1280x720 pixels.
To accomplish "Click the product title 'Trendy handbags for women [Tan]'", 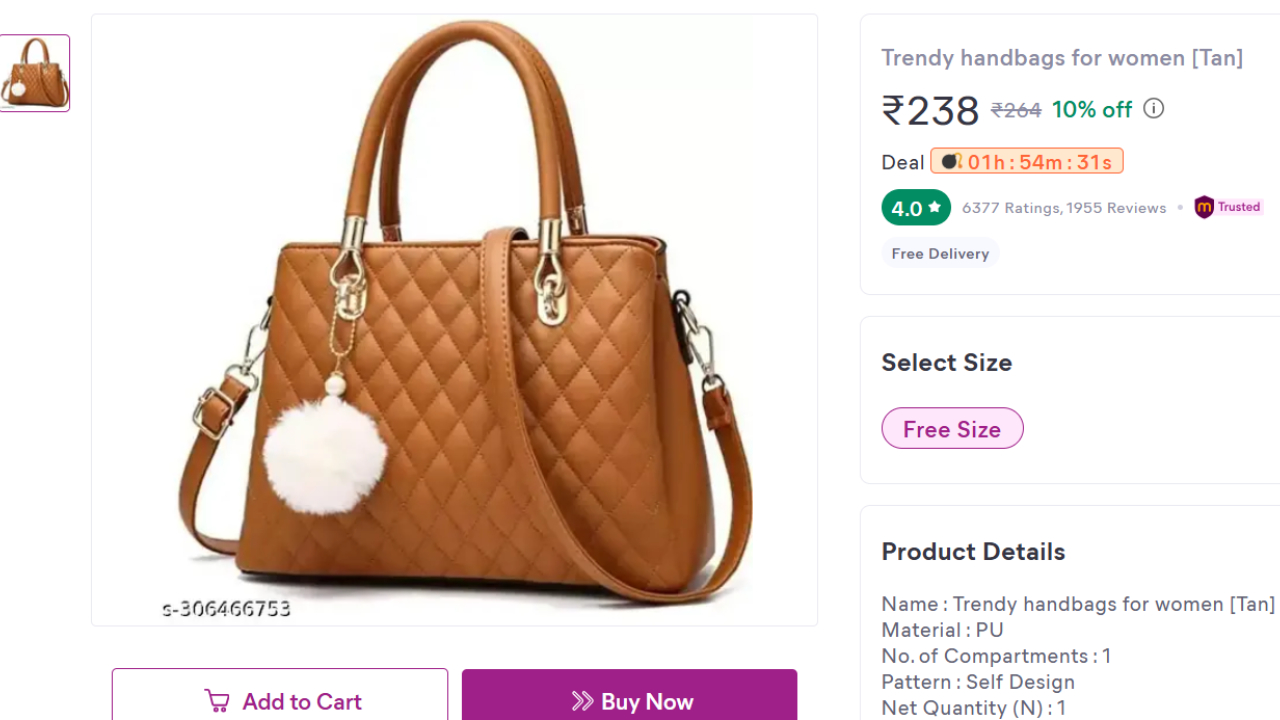I will click(x=1062, y=58).
